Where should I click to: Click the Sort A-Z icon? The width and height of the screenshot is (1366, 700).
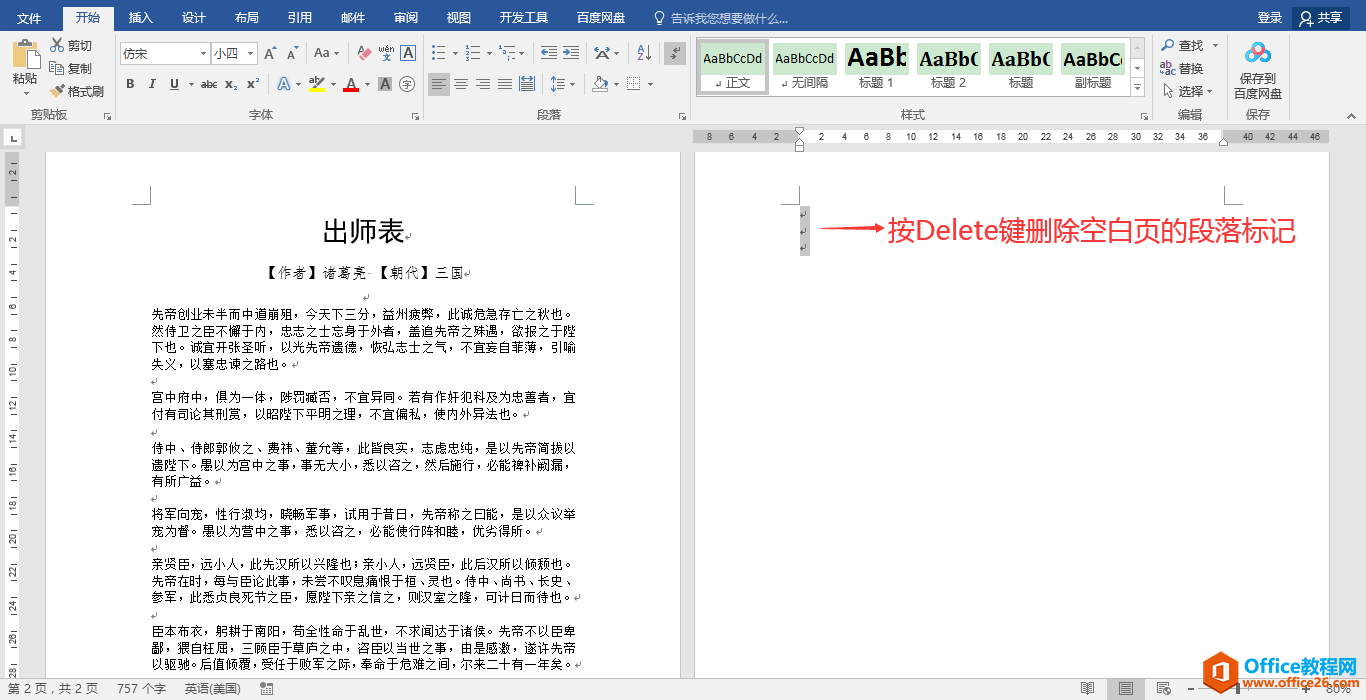pos(644,53)
